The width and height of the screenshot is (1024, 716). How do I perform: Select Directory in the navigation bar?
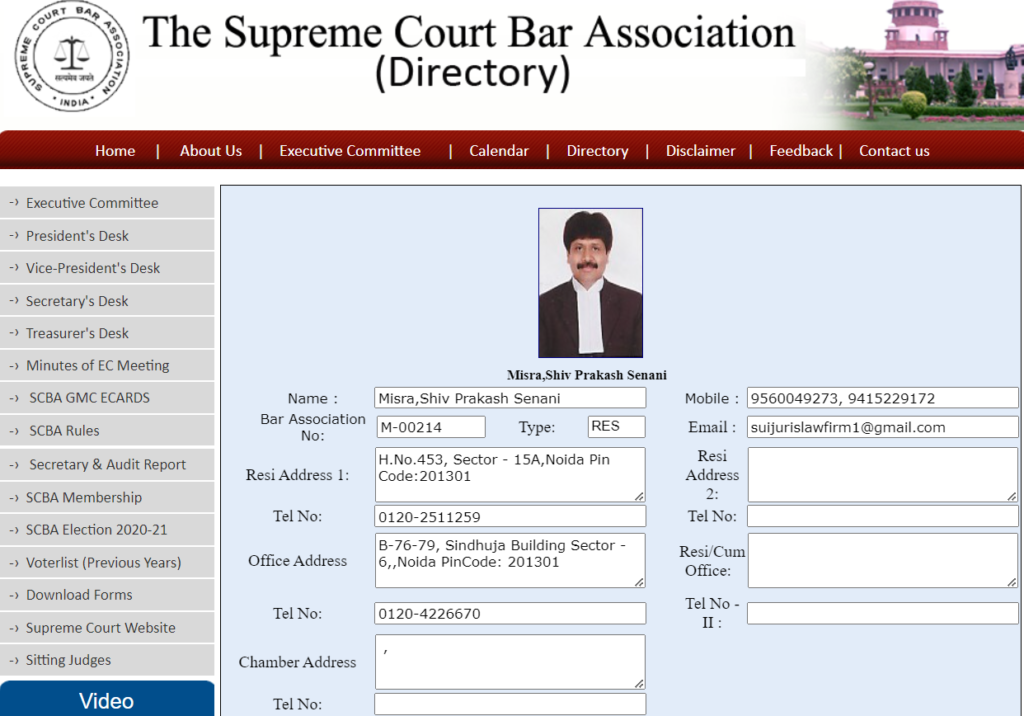(x=598, y=151)
